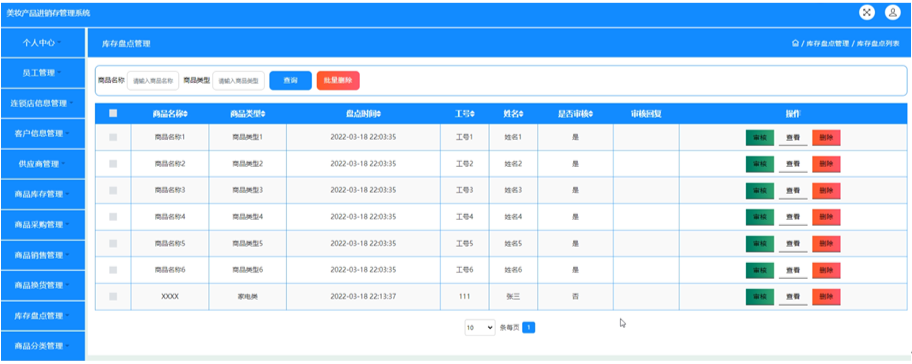Screen dimensions: 912x364
Task: Sort by 姓名 column arrows
Action: (521, 114)
